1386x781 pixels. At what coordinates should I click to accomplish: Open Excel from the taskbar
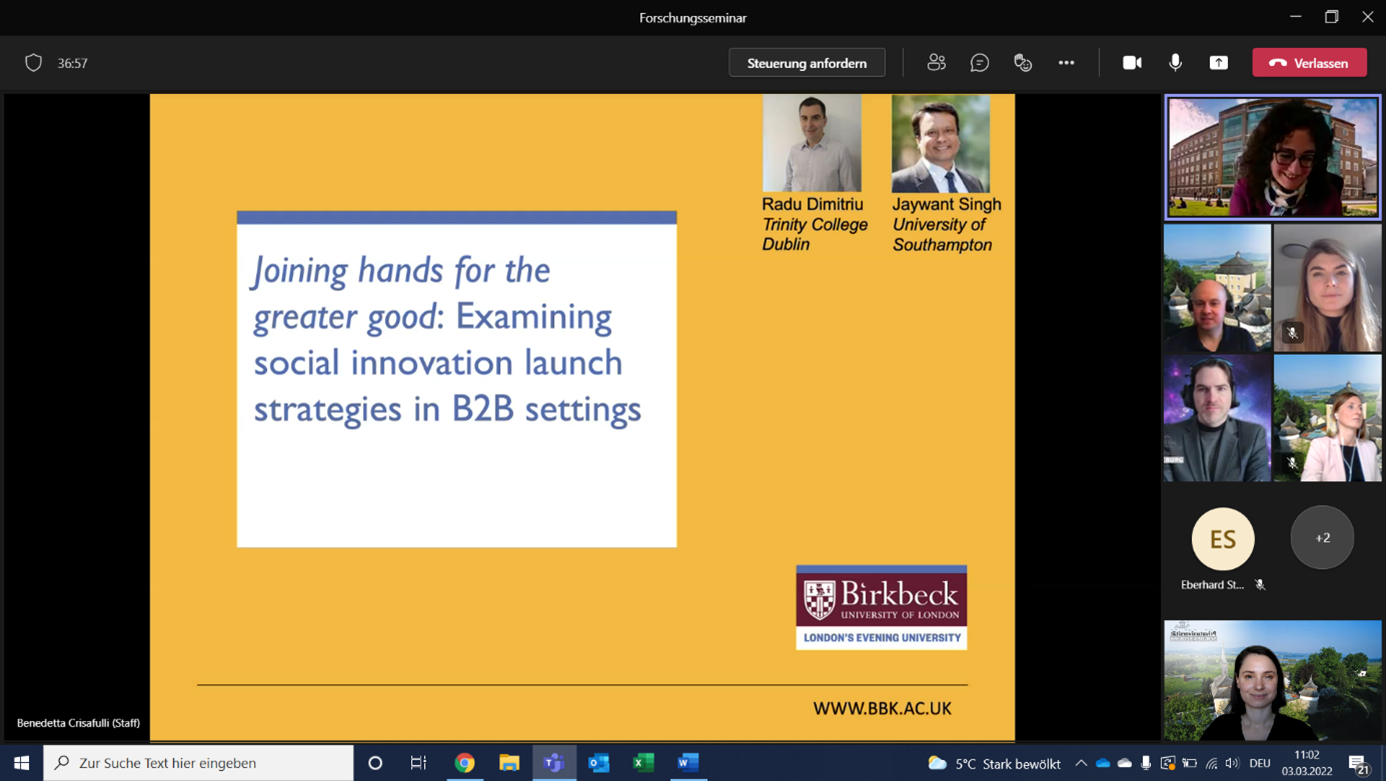coord(643,763)
